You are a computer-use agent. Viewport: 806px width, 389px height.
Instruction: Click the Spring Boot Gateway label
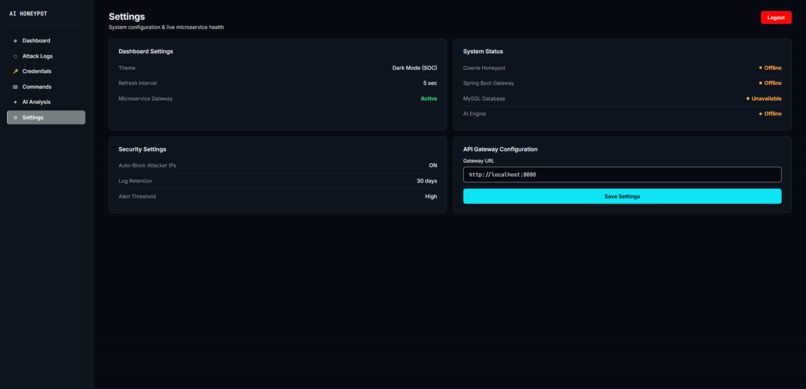coord(488,83)
